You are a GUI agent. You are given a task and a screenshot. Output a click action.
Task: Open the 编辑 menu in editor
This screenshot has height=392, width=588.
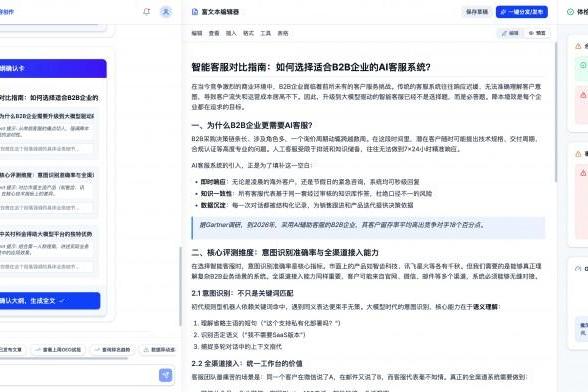(x=197, y=33)
